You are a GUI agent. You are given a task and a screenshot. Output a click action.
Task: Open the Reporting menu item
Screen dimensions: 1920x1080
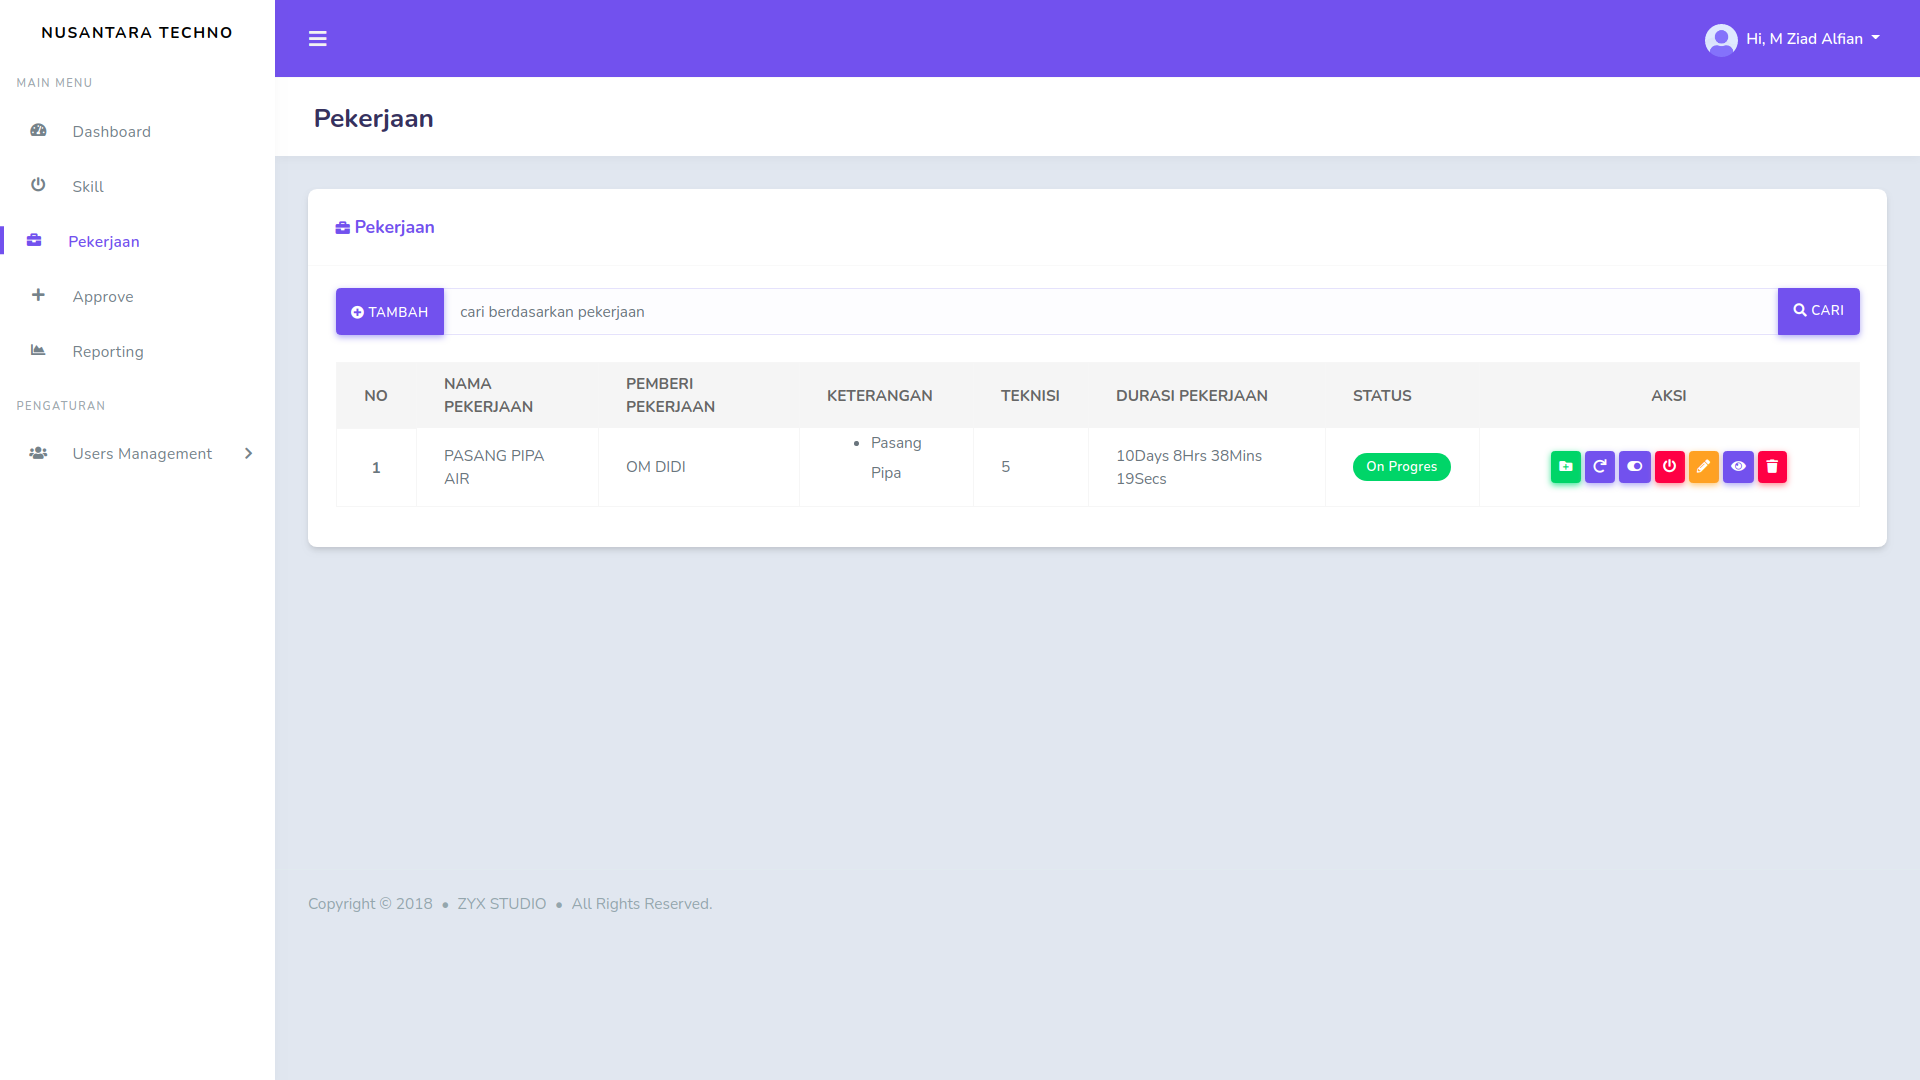(137, 351)
